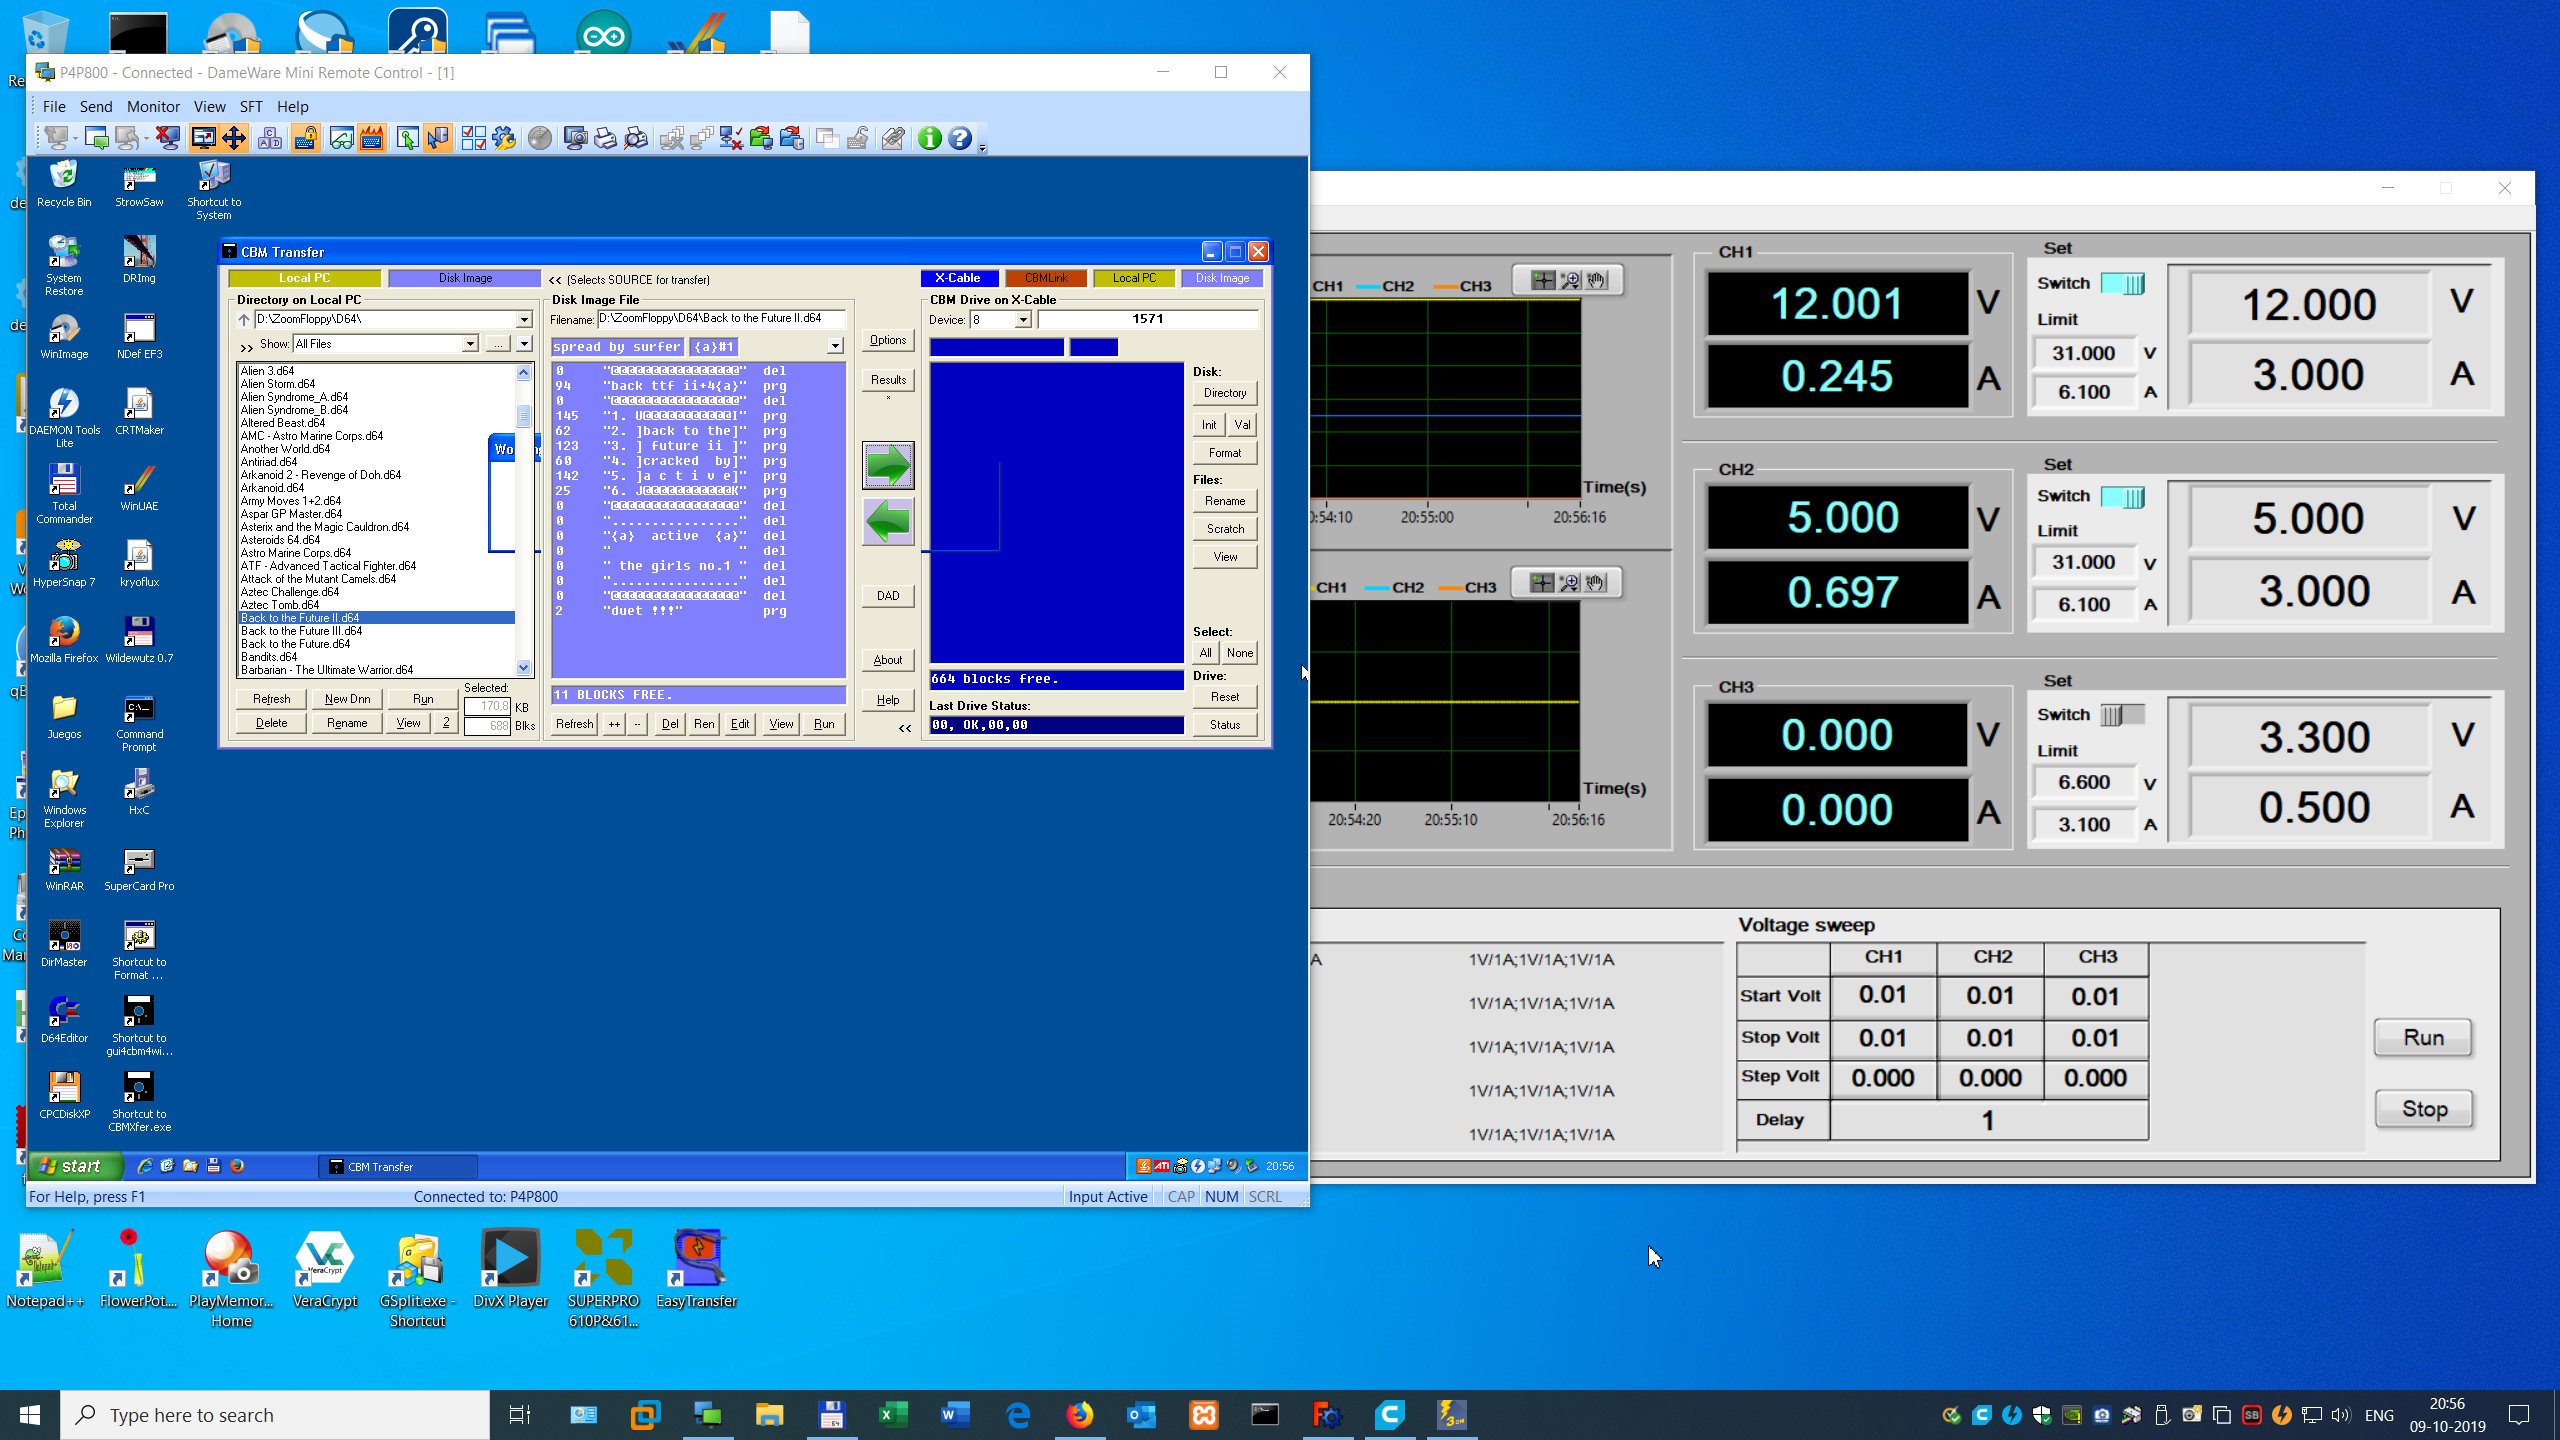This screenshot has height=1440, width=2560.
Task: Select X-Cable as transfer target
Action: (958, 278)
